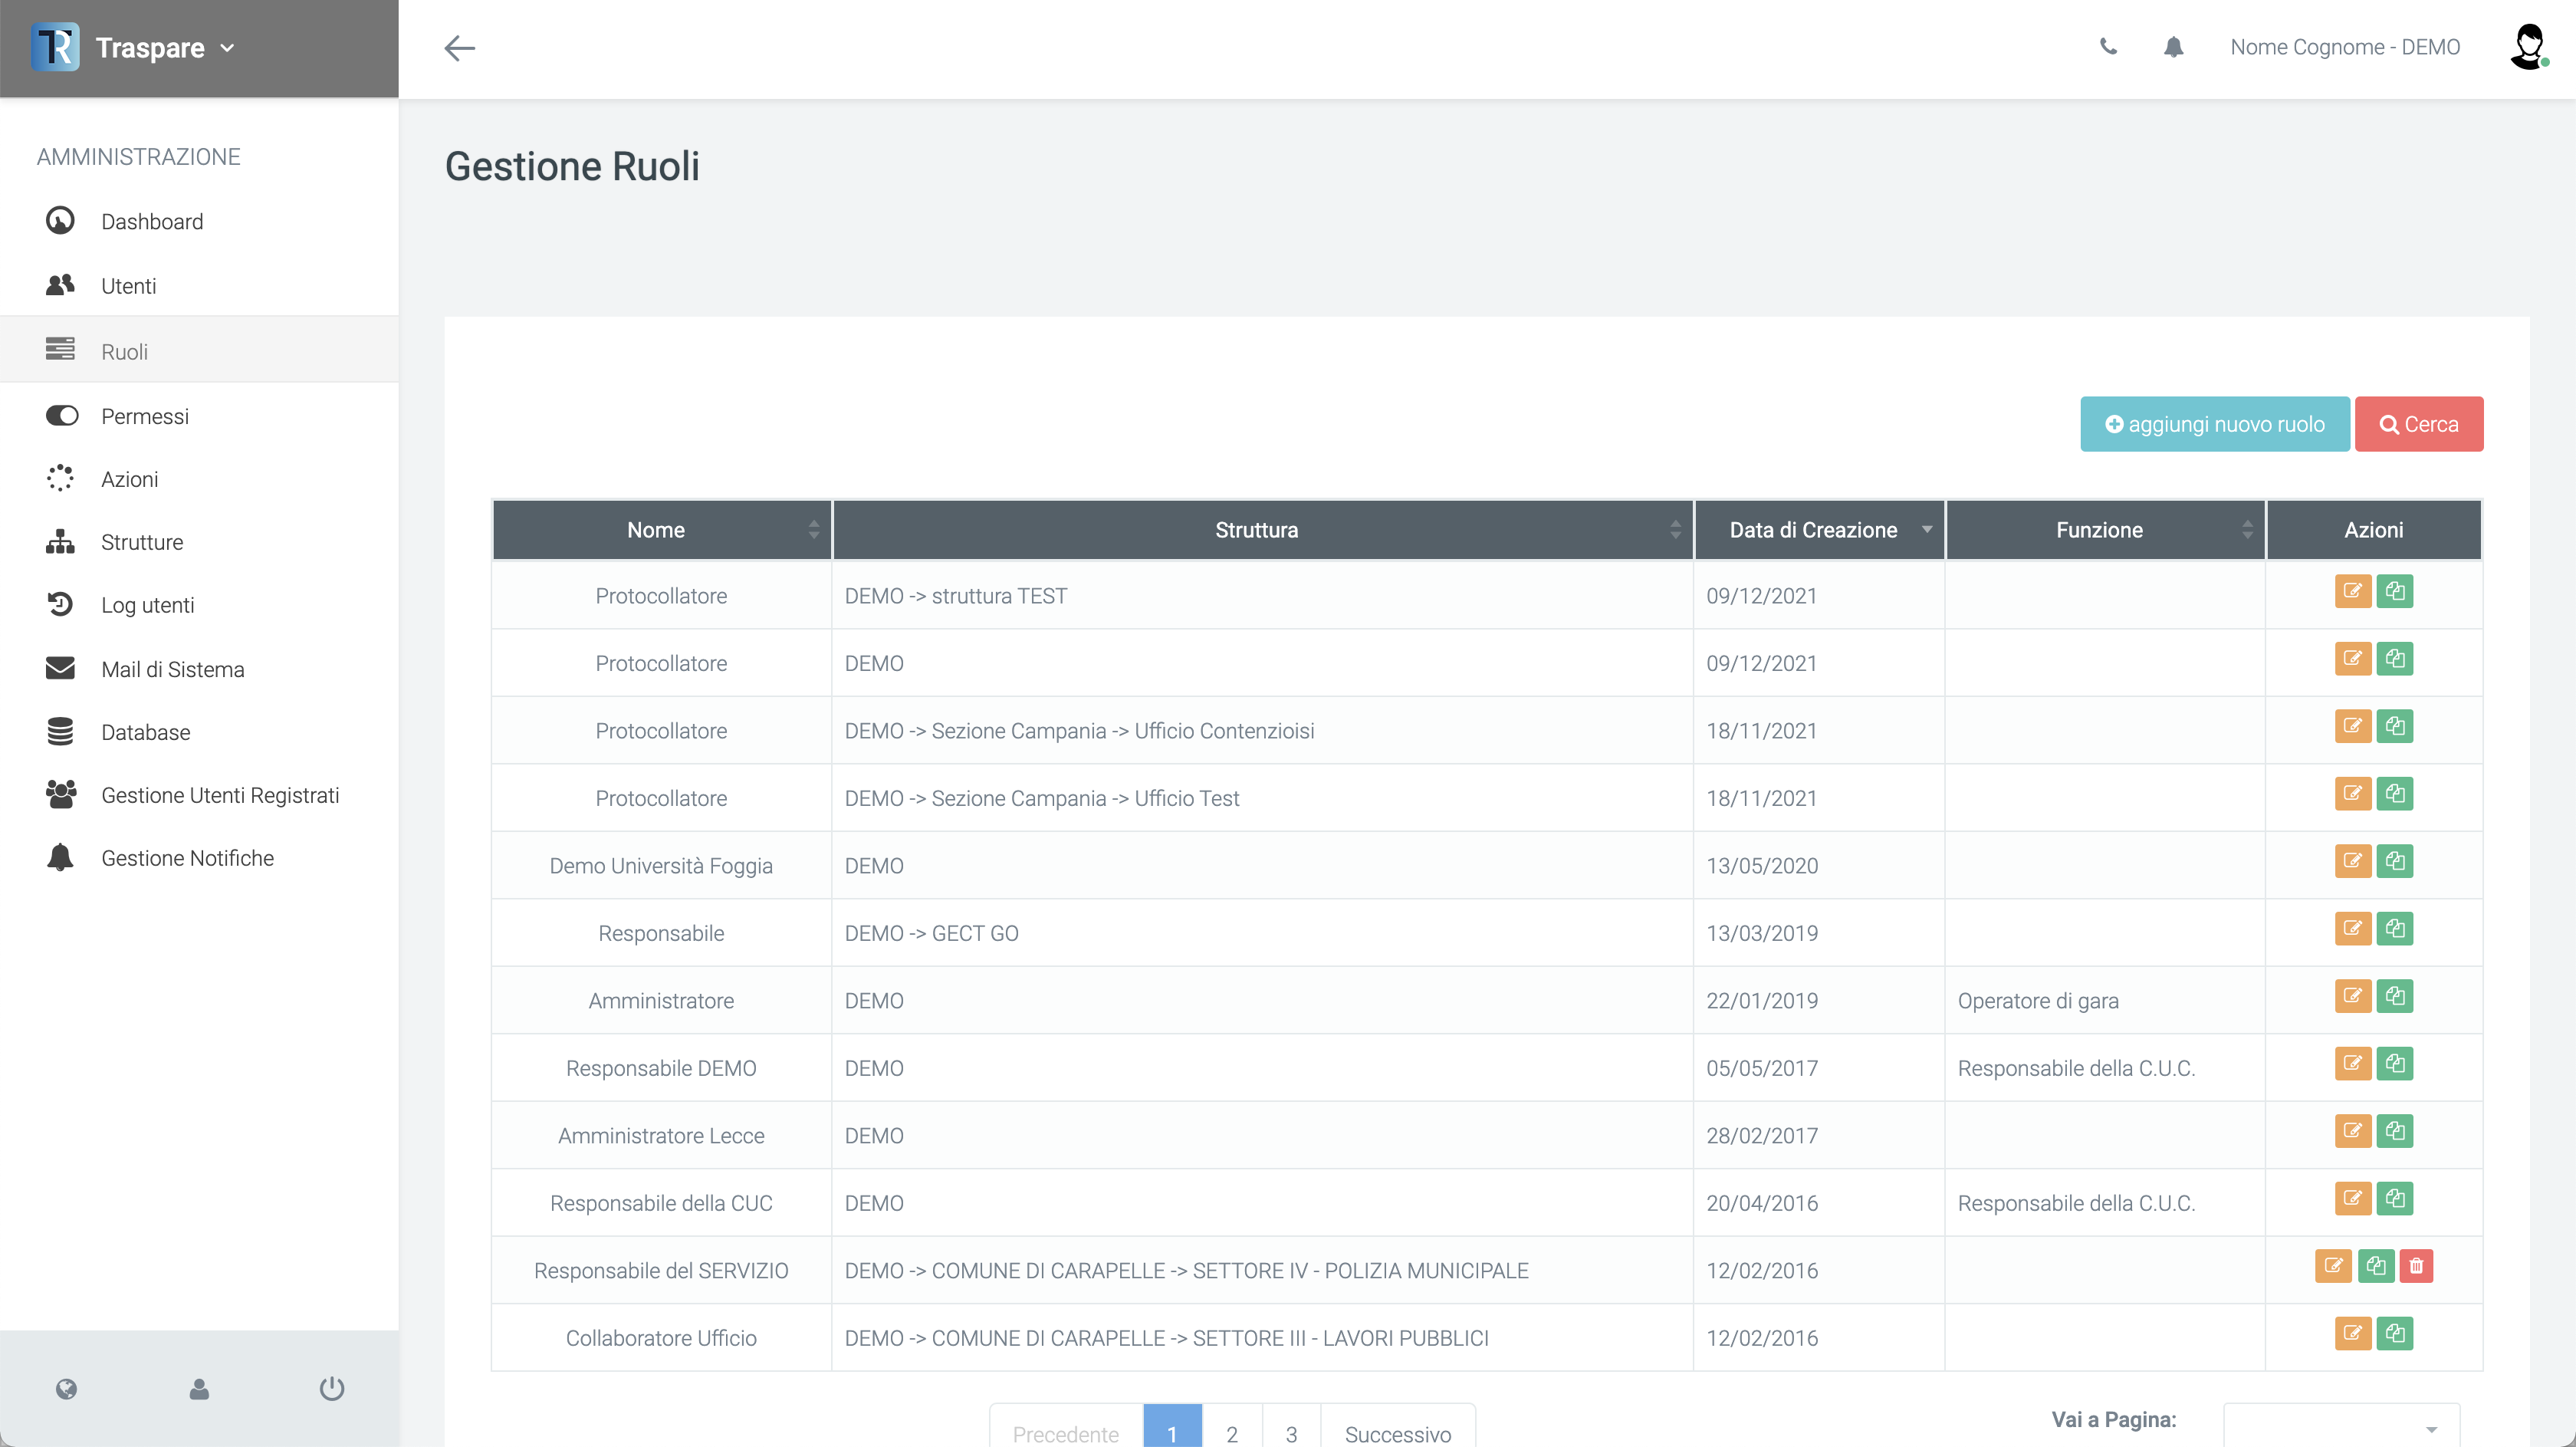Click the Traspare logo icon

coord(55,47)
